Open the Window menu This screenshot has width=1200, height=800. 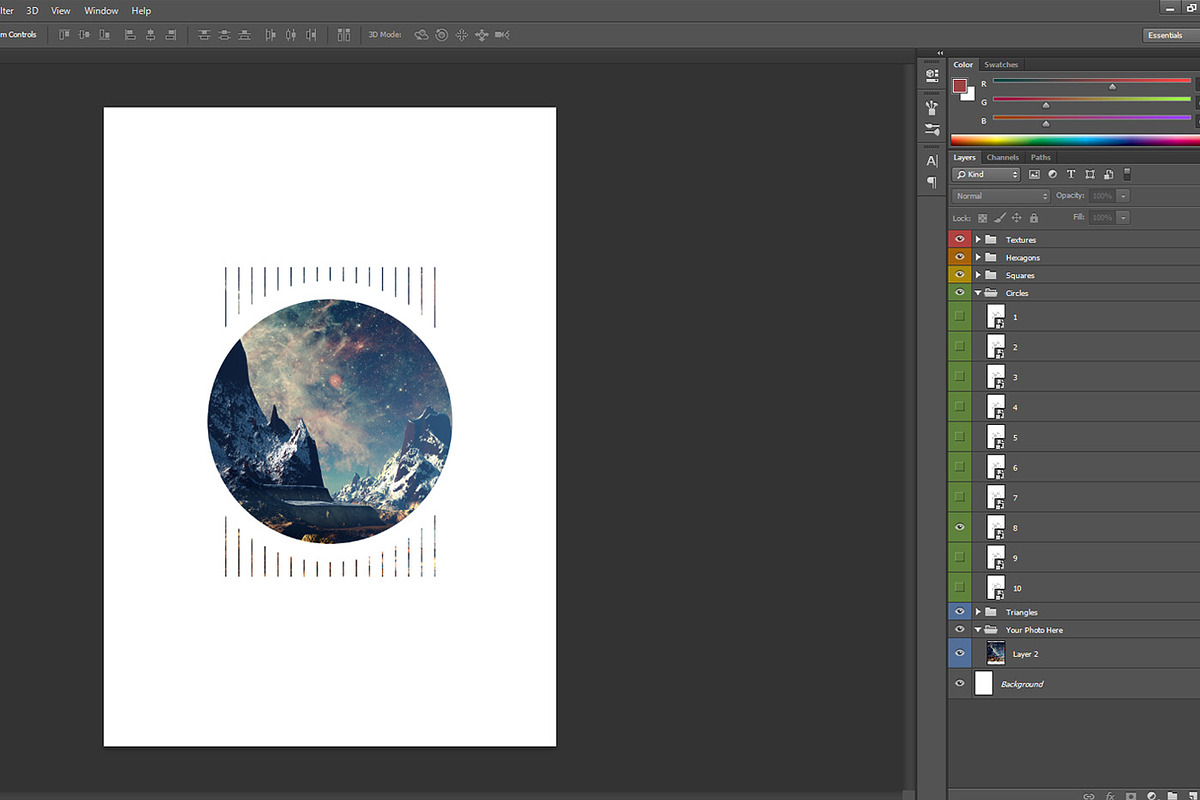(101, 10)
